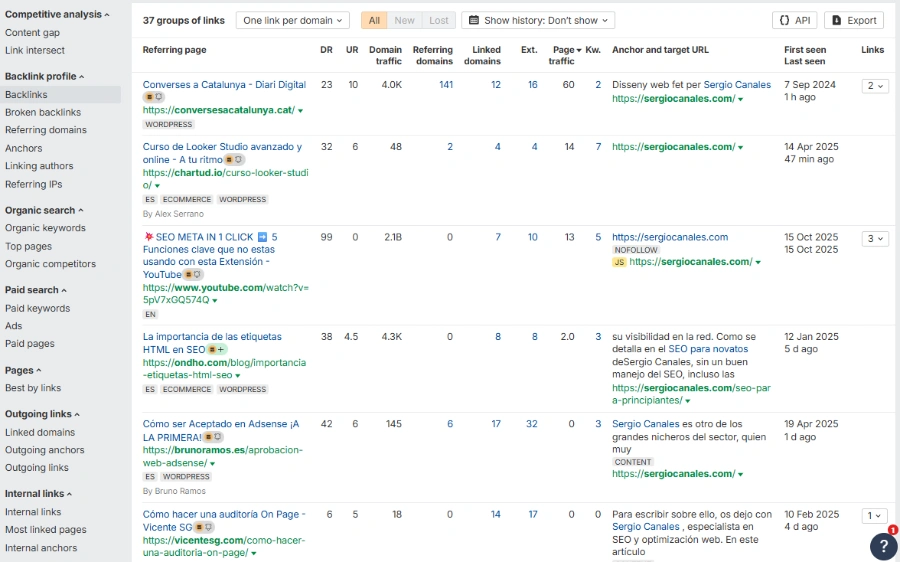900x562 pixels.
Task: Click badge icon beside Cómo hacer una auditoría title
Action: [204, 527]
